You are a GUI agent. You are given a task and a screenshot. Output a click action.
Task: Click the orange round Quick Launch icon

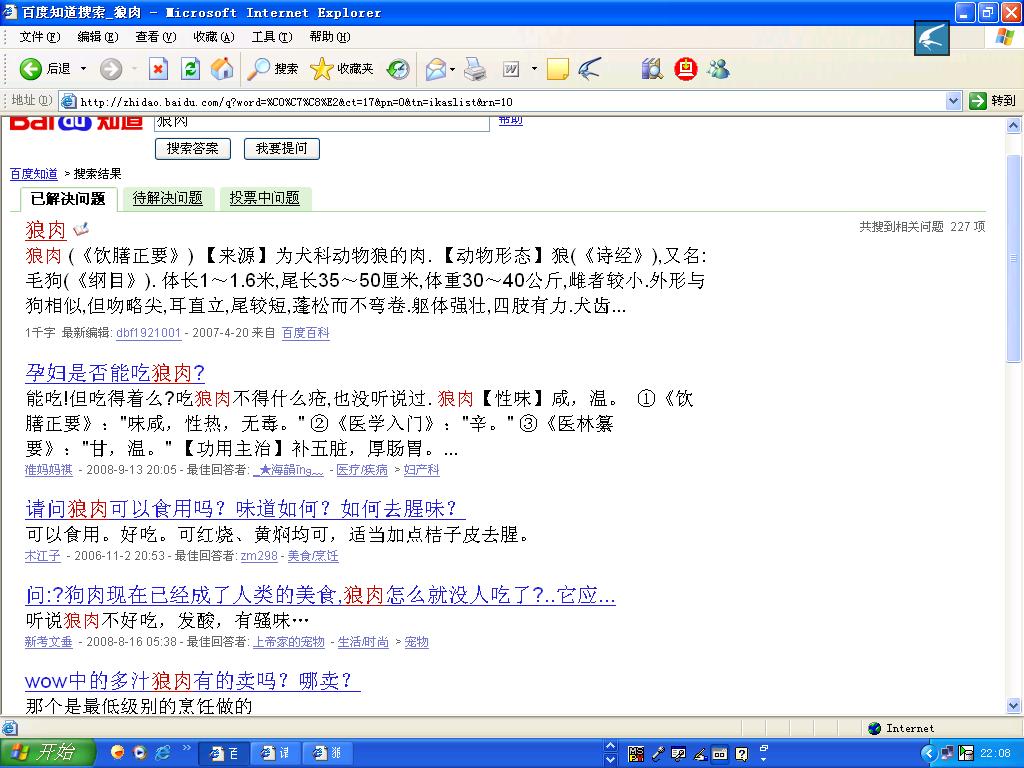pyautogui.click(x=118, y=753)
